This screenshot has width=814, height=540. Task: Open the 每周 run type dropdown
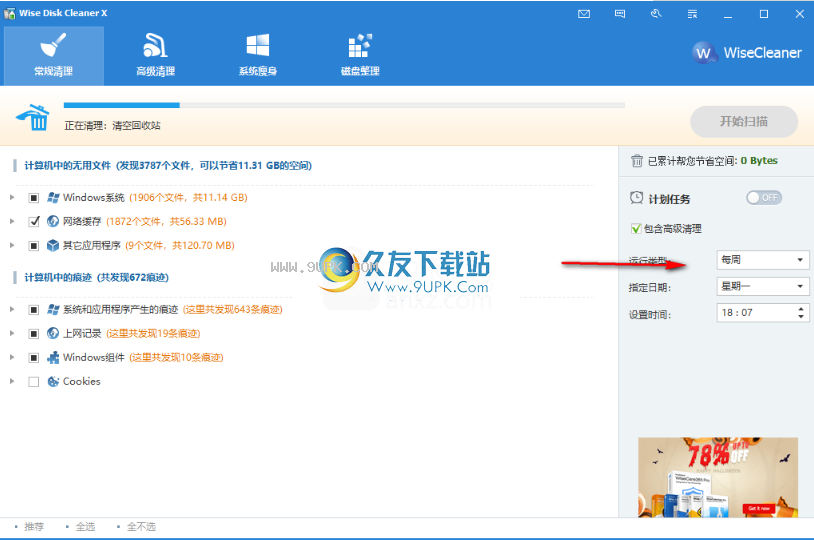click(763, 260)
